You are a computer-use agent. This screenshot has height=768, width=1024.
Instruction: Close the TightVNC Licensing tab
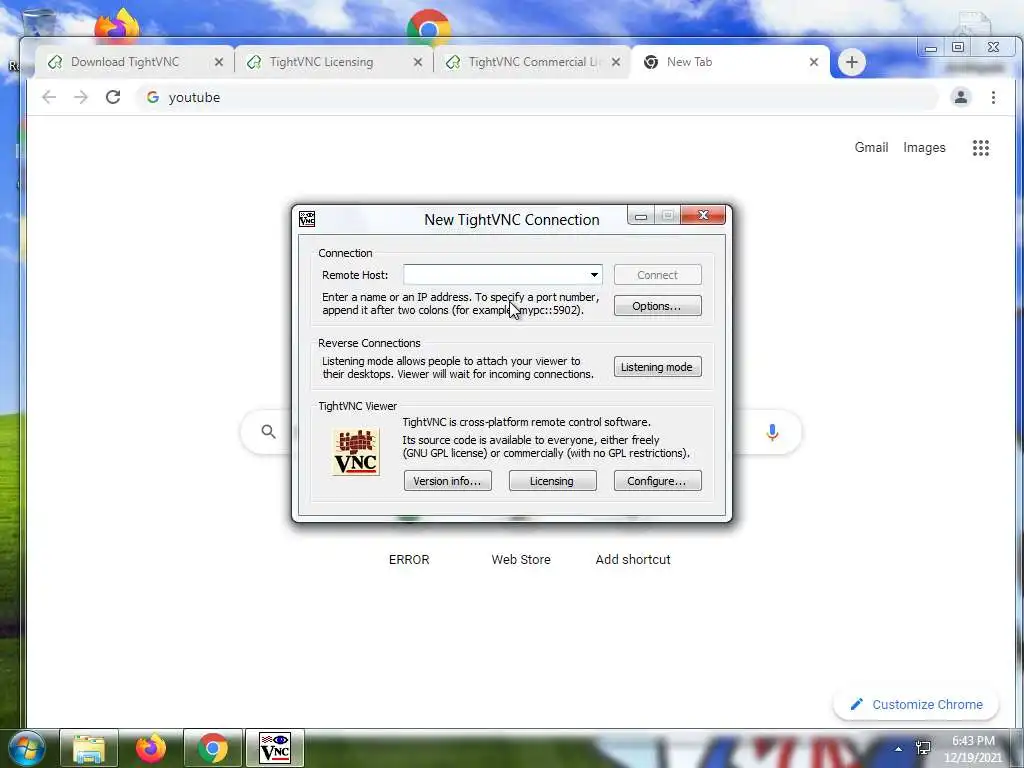[418, 62]
